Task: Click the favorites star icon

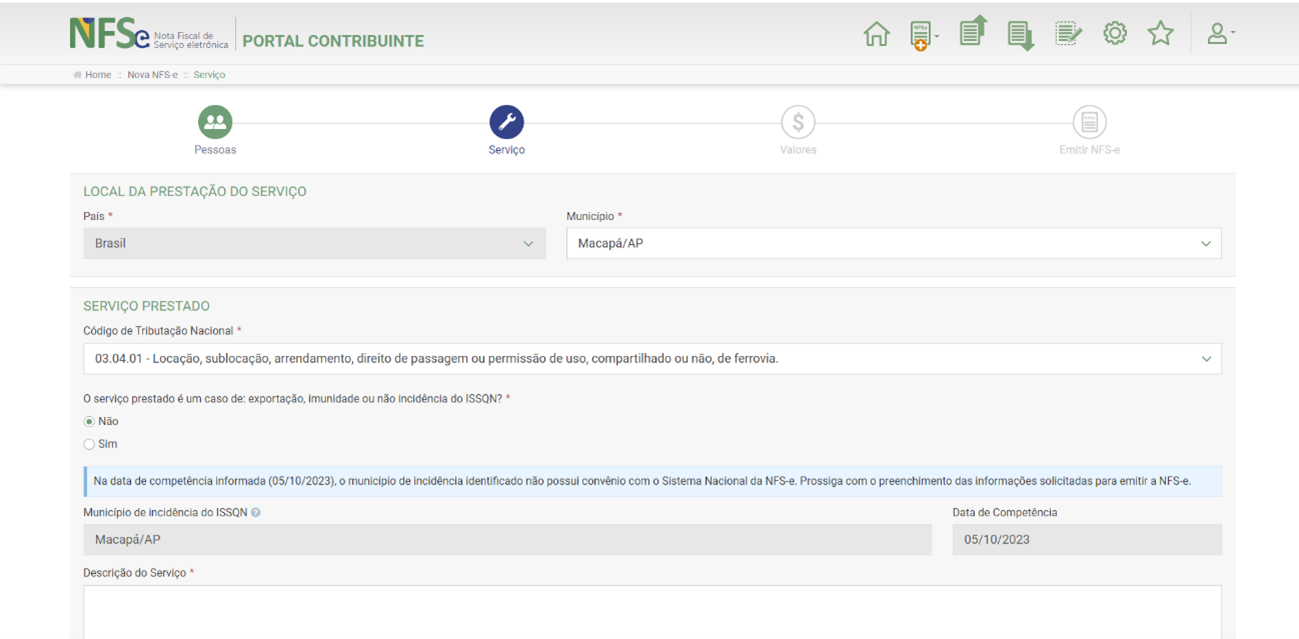Action: (1160, 34)
